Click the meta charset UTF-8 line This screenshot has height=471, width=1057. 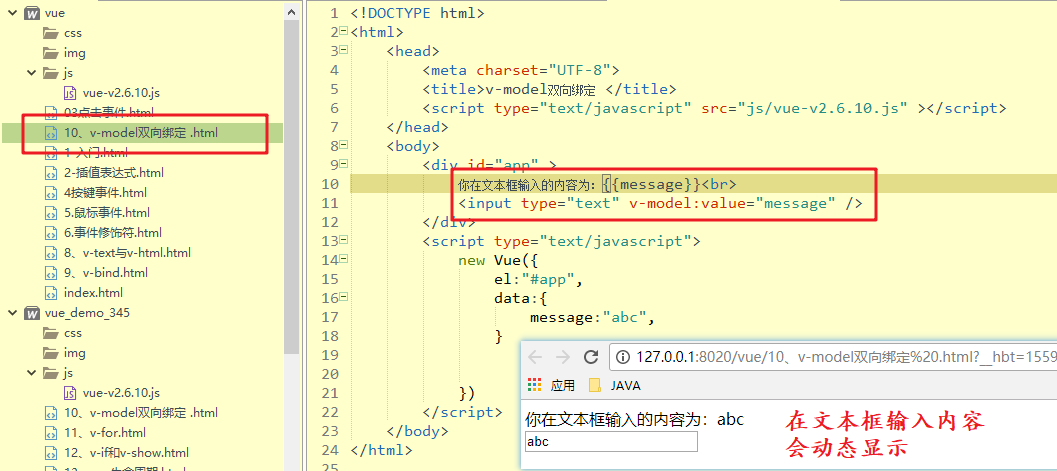521,70
